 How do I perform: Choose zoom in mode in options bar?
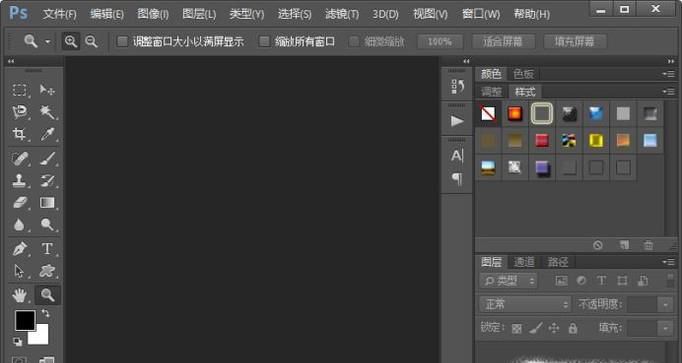click(x=70, y=41)
